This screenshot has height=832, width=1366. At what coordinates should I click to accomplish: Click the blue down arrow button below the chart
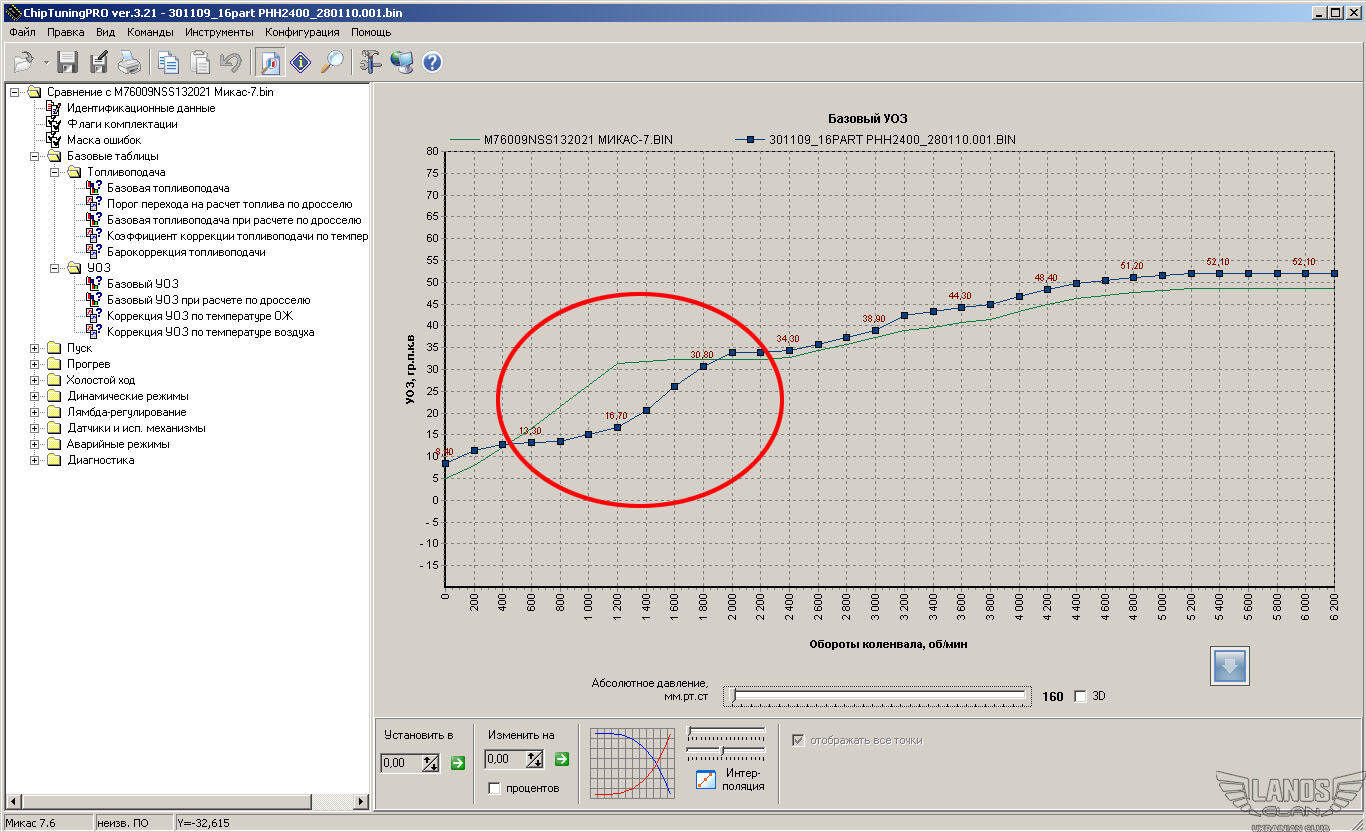click(1230, 666)
